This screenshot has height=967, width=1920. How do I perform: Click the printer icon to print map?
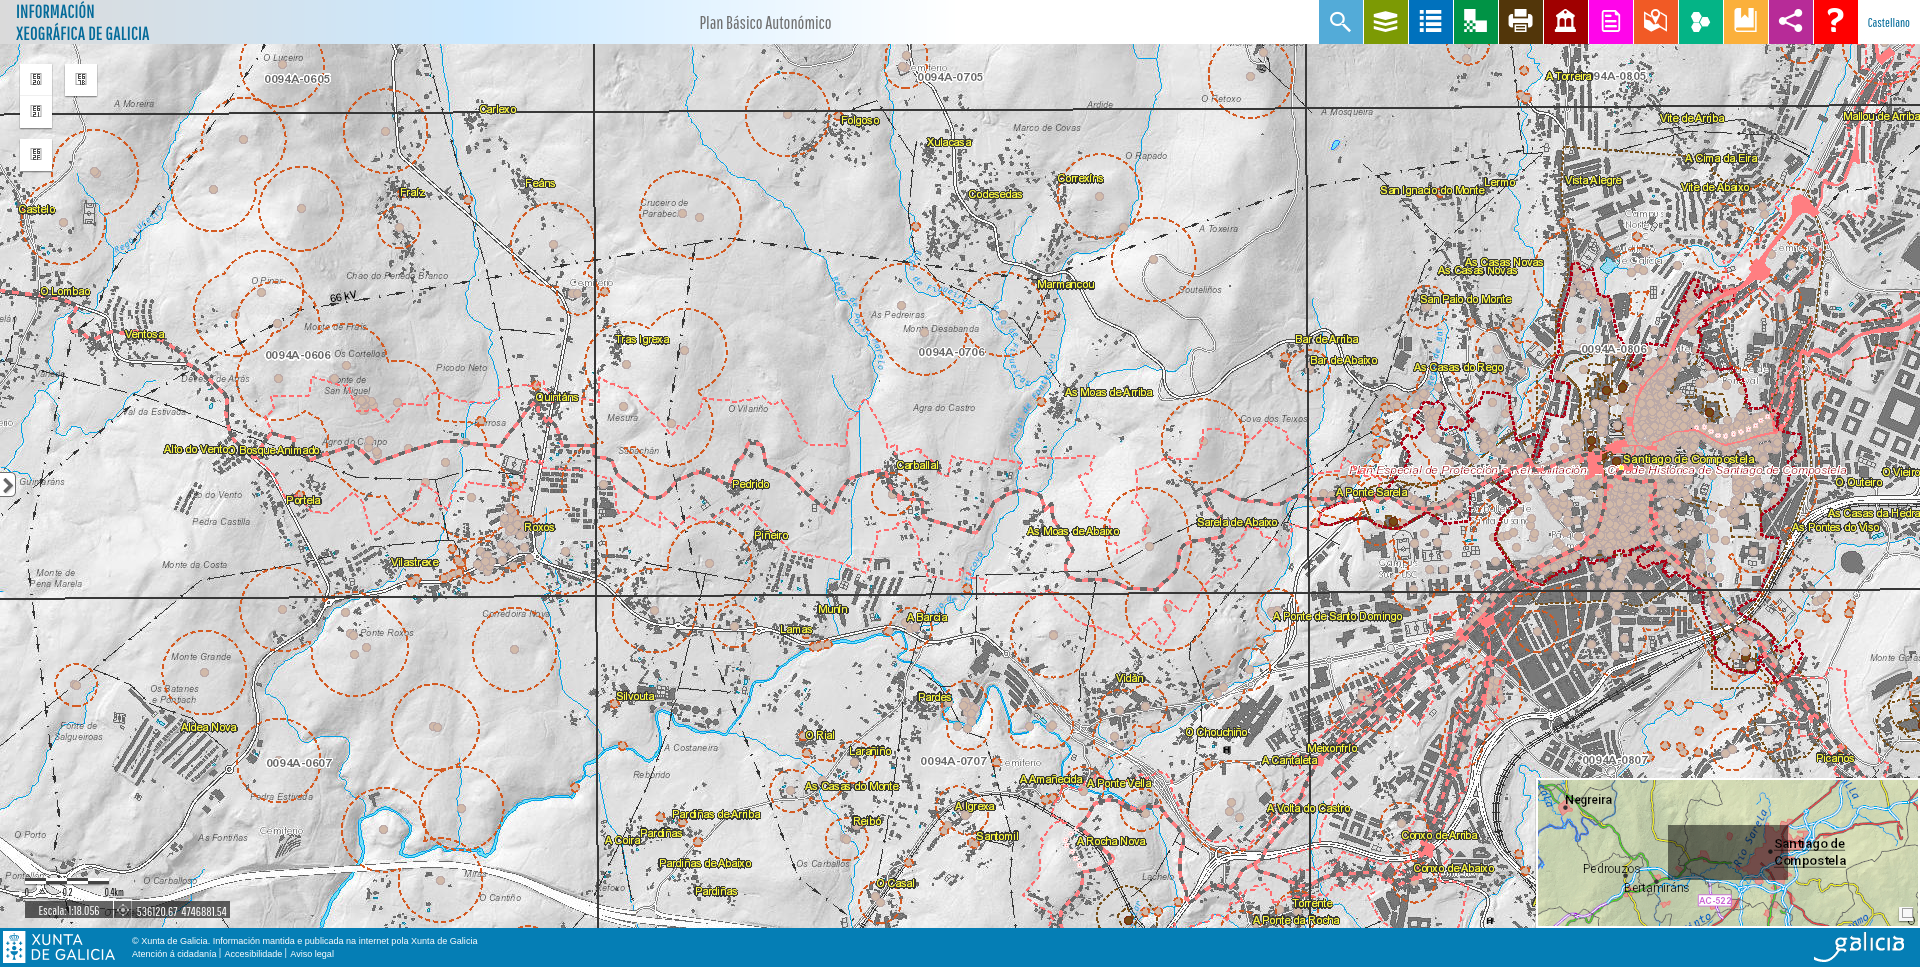click(1520, 22)
